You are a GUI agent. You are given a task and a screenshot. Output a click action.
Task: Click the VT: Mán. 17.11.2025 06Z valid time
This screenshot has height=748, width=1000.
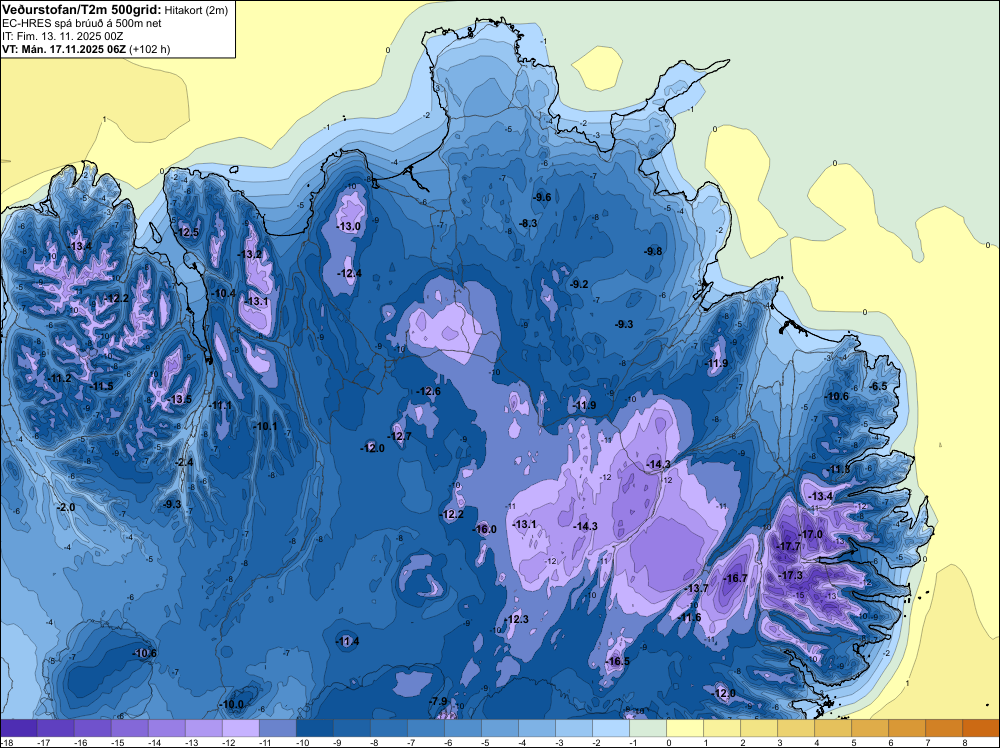(x=64, y=49)
